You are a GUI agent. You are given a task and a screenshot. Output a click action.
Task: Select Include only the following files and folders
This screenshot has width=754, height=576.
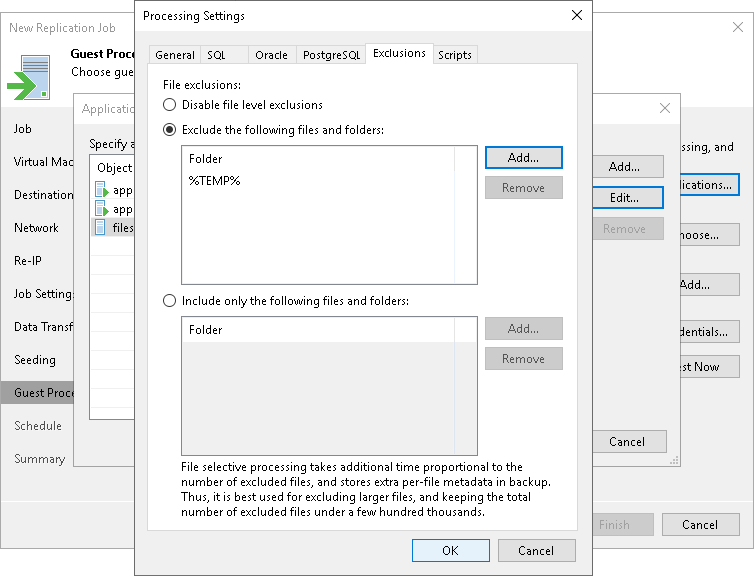point(169,301)
